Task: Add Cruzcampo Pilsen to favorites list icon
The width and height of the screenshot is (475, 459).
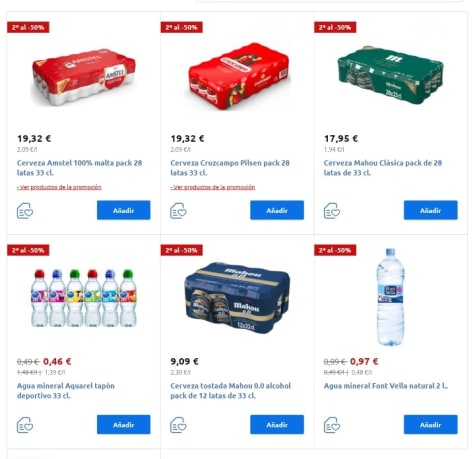Action: tap(178, 211)
